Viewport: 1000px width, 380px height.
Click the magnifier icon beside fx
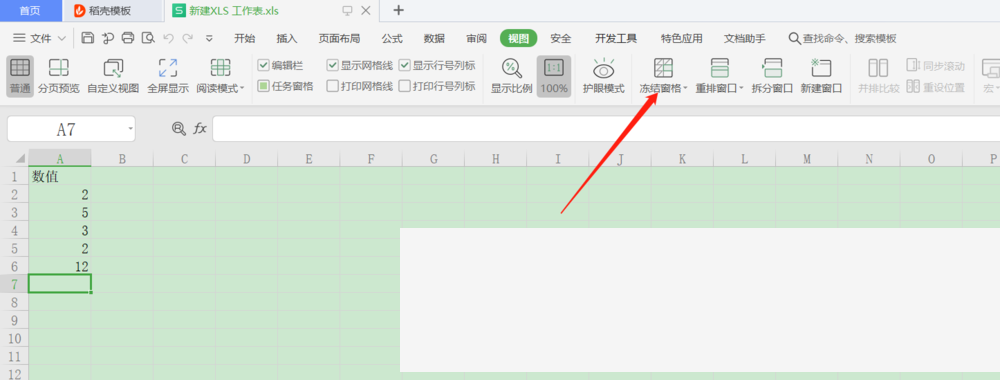(x=179, y=128)
